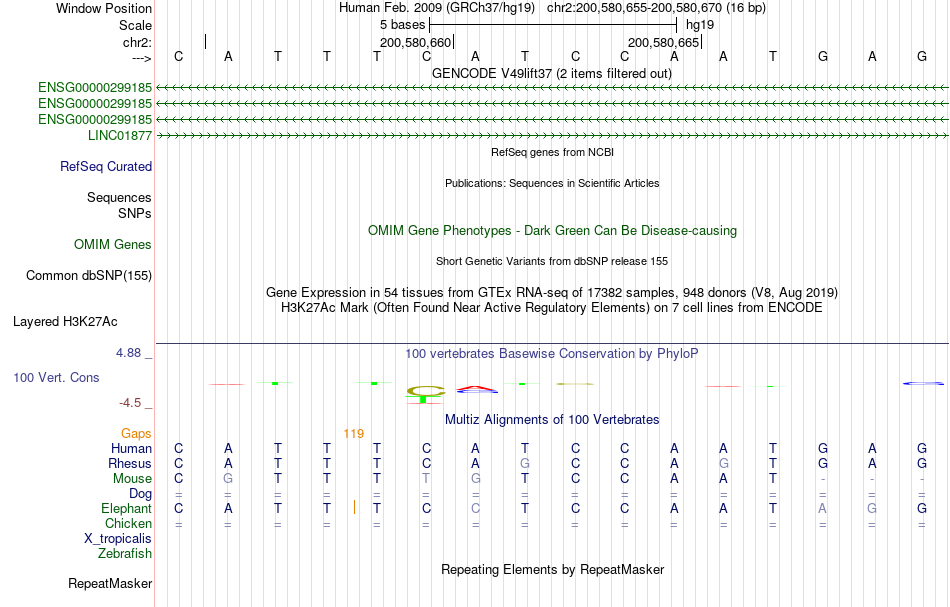Click the 200,580,660 coordinate label
Viewport: 950px width, 607px height.
416,42
